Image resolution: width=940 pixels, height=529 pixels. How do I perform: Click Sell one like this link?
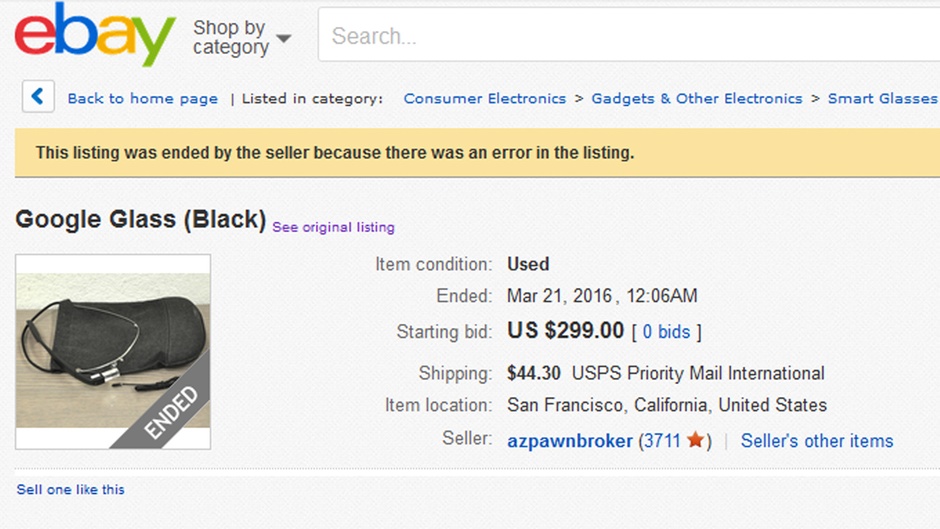click(x=71, y=489)
